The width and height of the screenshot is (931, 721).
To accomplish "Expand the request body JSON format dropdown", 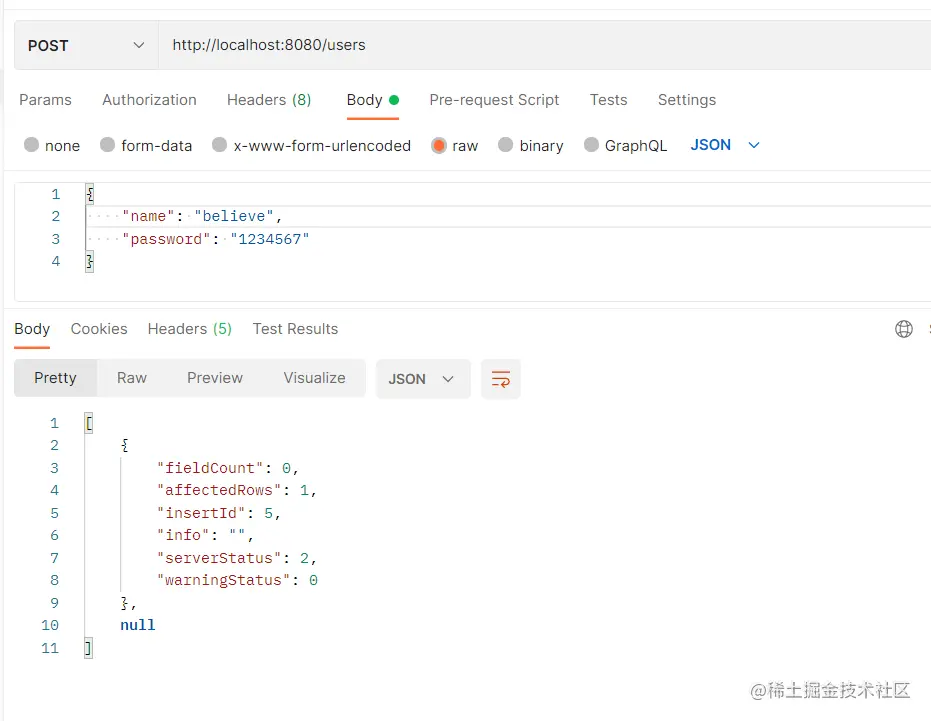I will (x=725, y=145).
